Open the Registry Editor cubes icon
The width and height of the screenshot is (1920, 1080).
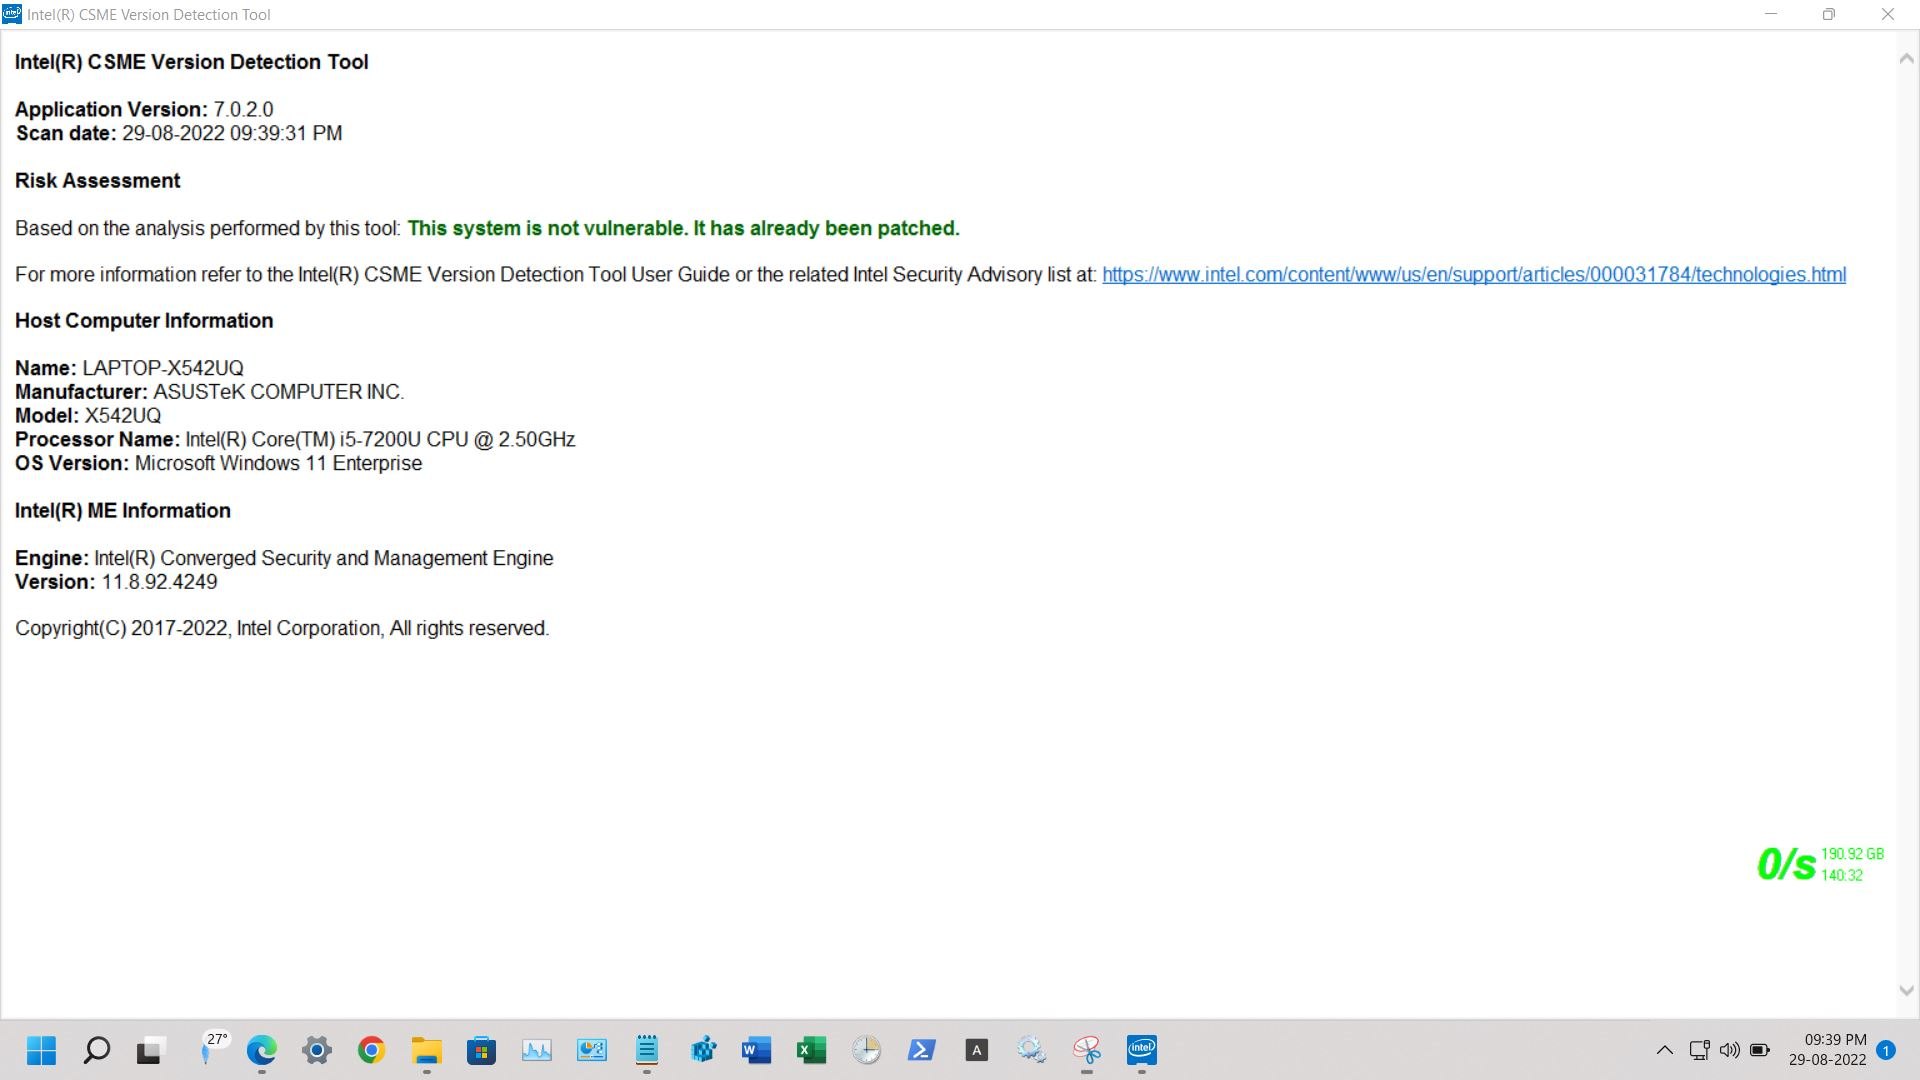pyautogui.click(x=703, y=1050)
